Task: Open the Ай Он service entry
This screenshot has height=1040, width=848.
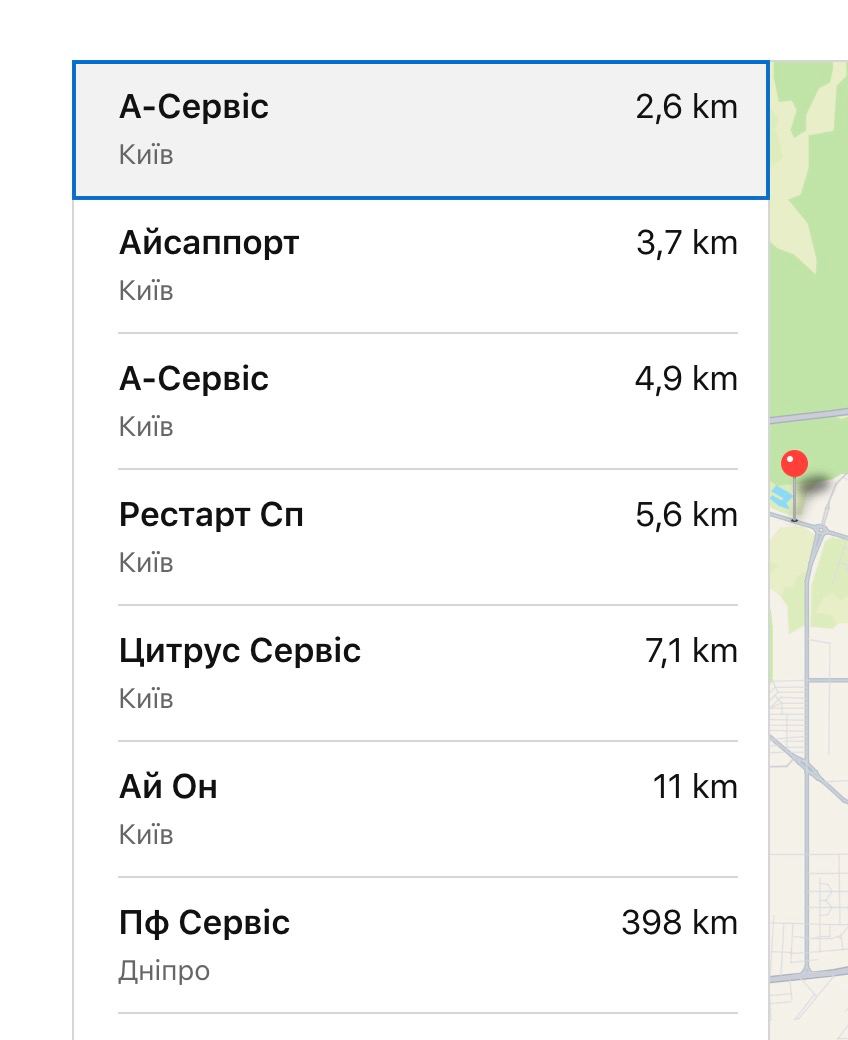Action: (x=420, y=809)
